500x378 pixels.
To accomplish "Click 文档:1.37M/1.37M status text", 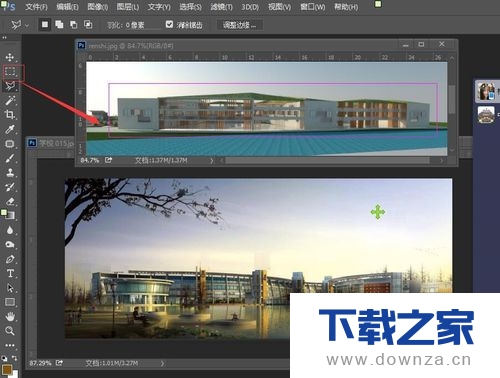I will tap(161, 160).
